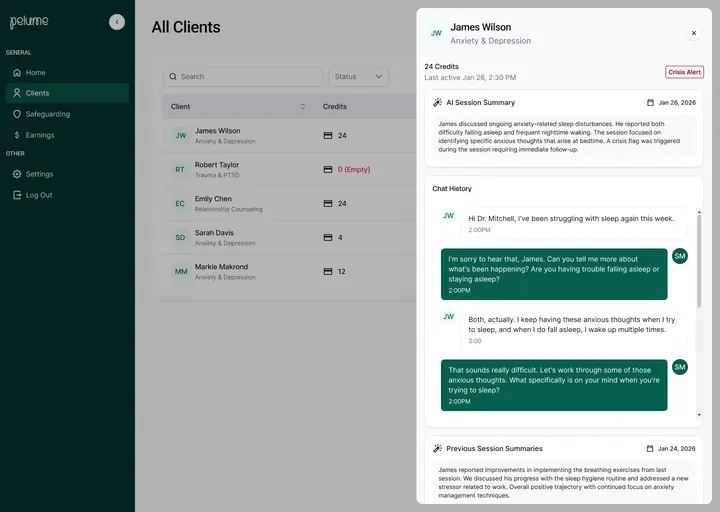Image resolution: width=720 pixels, height=512 pixels.
Task: Select Clients in sidebar
Action: click(x=68, y=93)
